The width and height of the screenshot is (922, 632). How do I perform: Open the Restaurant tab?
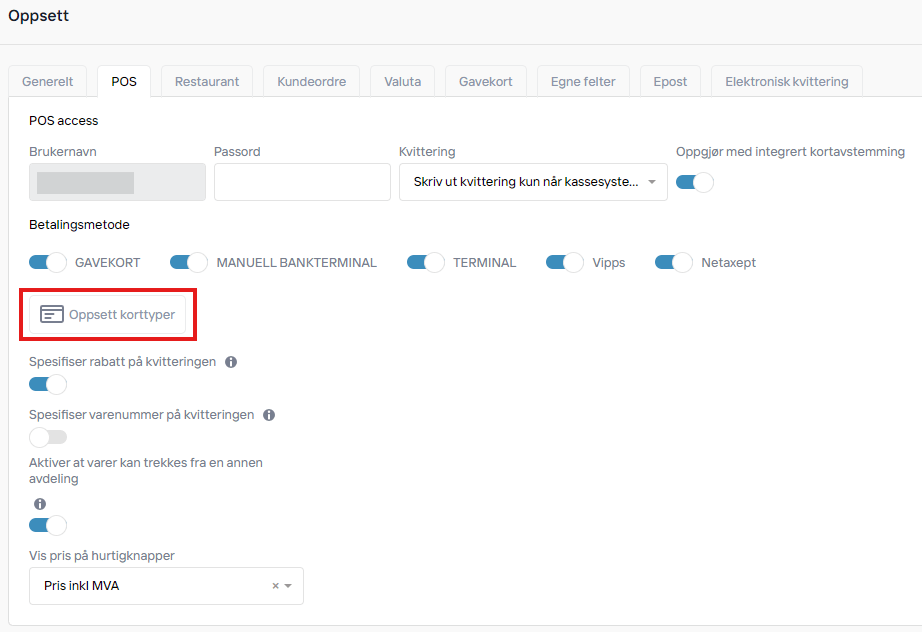pos(207,82)
